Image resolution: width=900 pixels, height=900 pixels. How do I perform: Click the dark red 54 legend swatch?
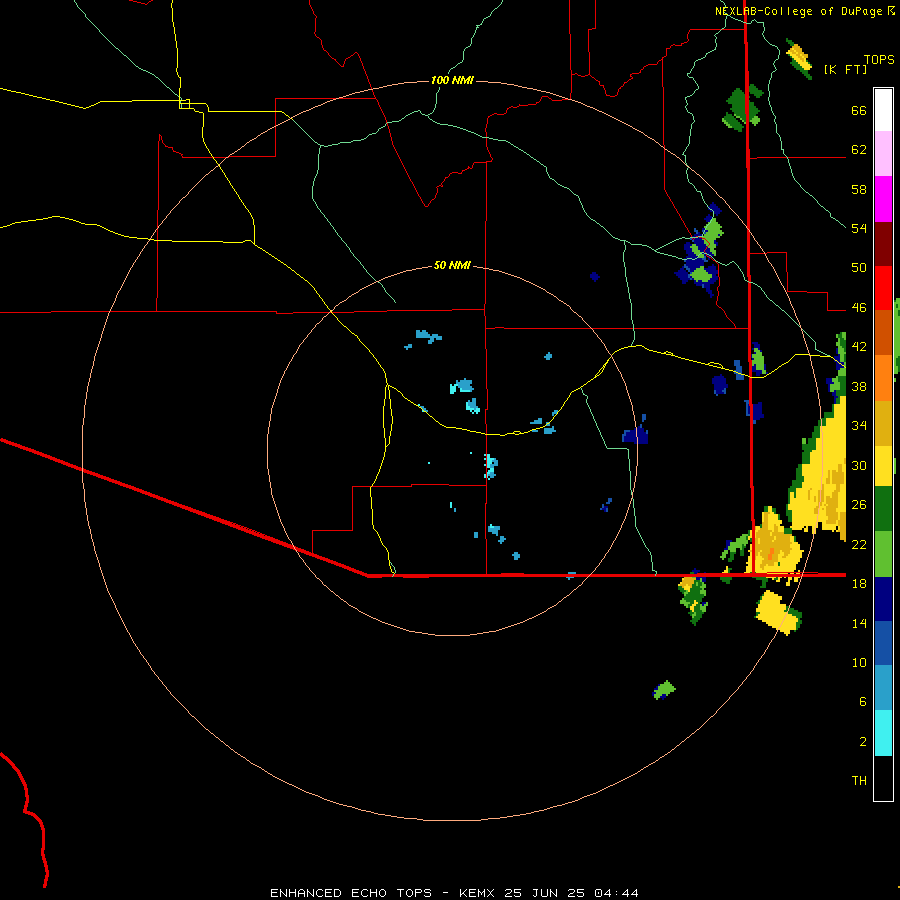[883, 243]
